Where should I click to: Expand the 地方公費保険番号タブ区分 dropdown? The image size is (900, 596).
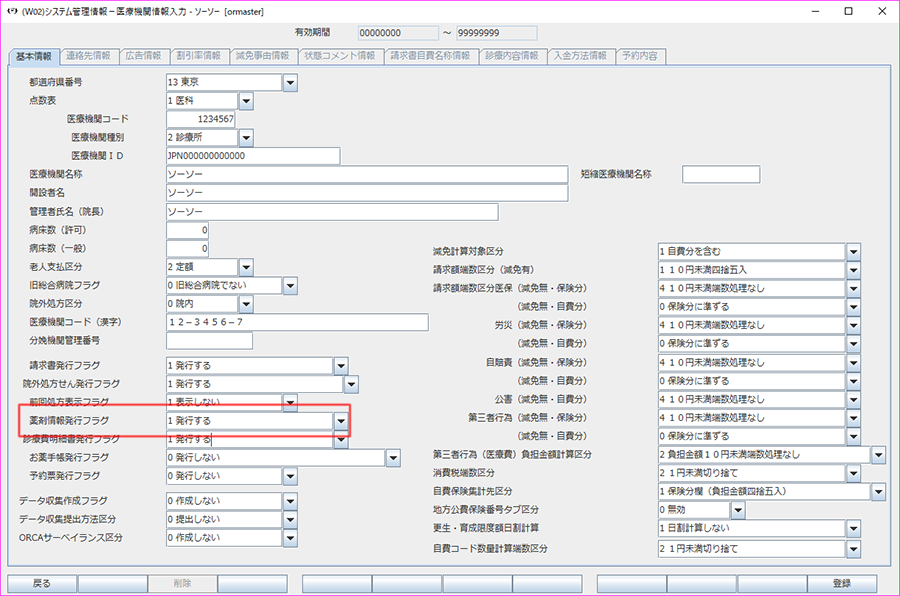coord(738,510)
